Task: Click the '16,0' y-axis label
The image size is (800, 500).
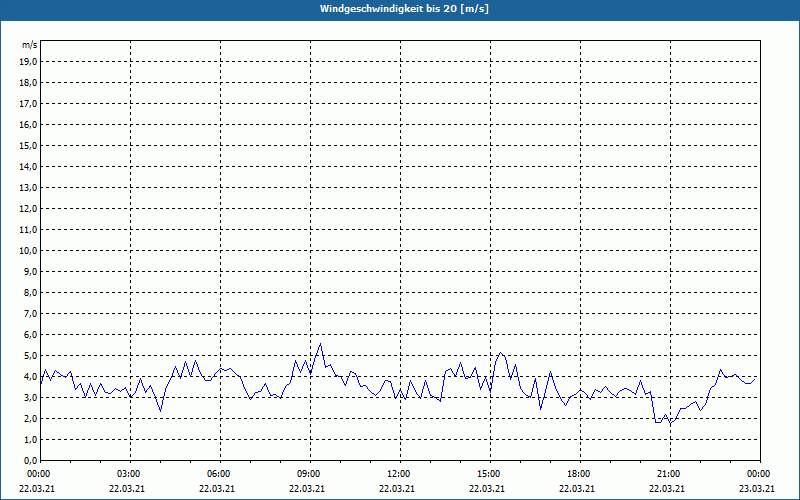Action: tap(28, 124)
